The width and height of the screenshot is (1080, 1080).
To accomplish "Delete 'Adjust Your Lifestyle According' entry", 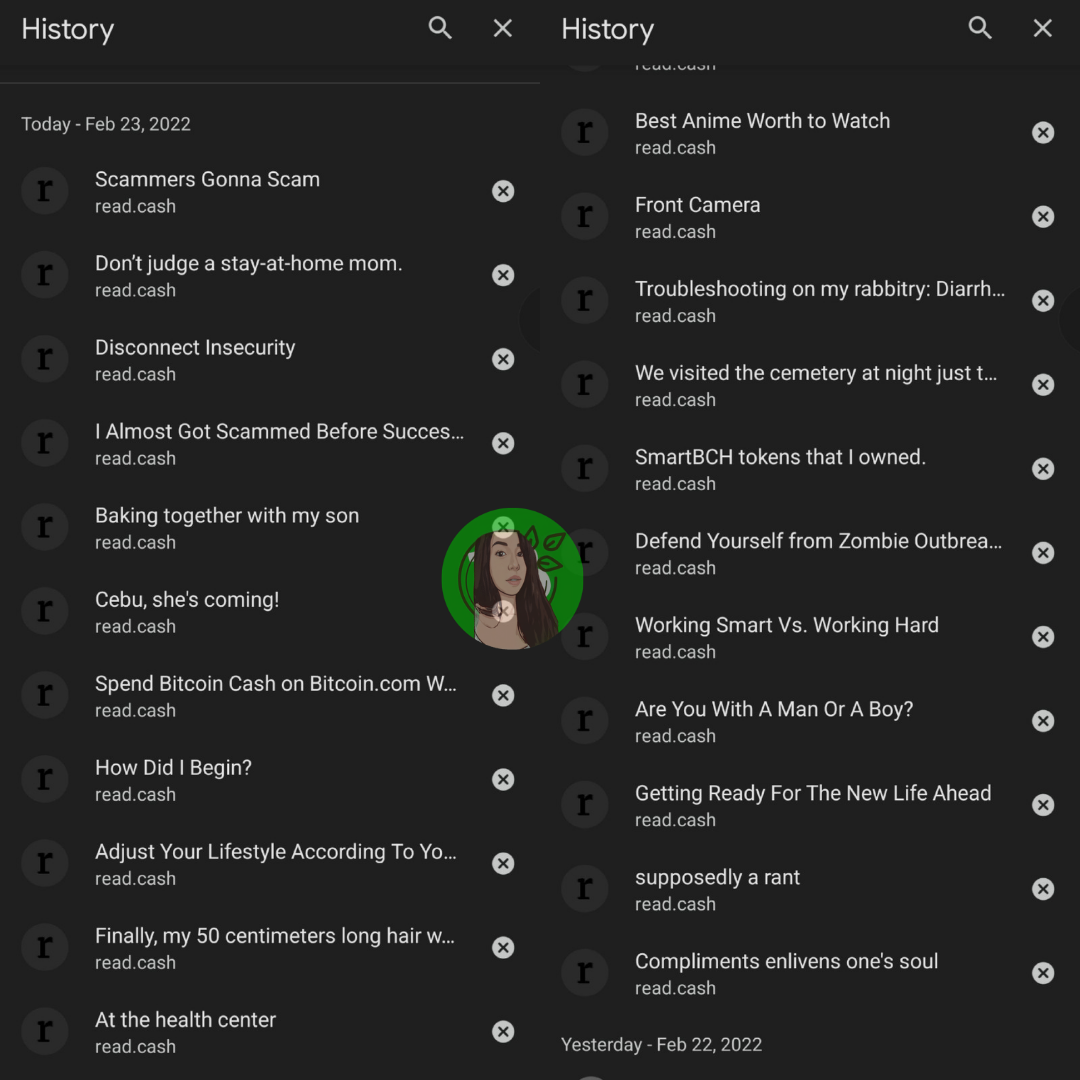I will pos(503,863).
